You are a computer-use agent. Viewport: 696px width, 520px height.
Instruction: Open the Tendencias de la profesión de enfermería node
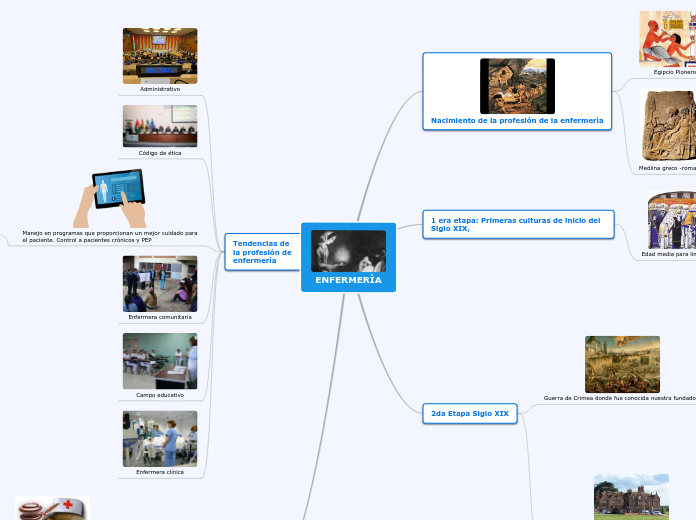coord(262,252)
